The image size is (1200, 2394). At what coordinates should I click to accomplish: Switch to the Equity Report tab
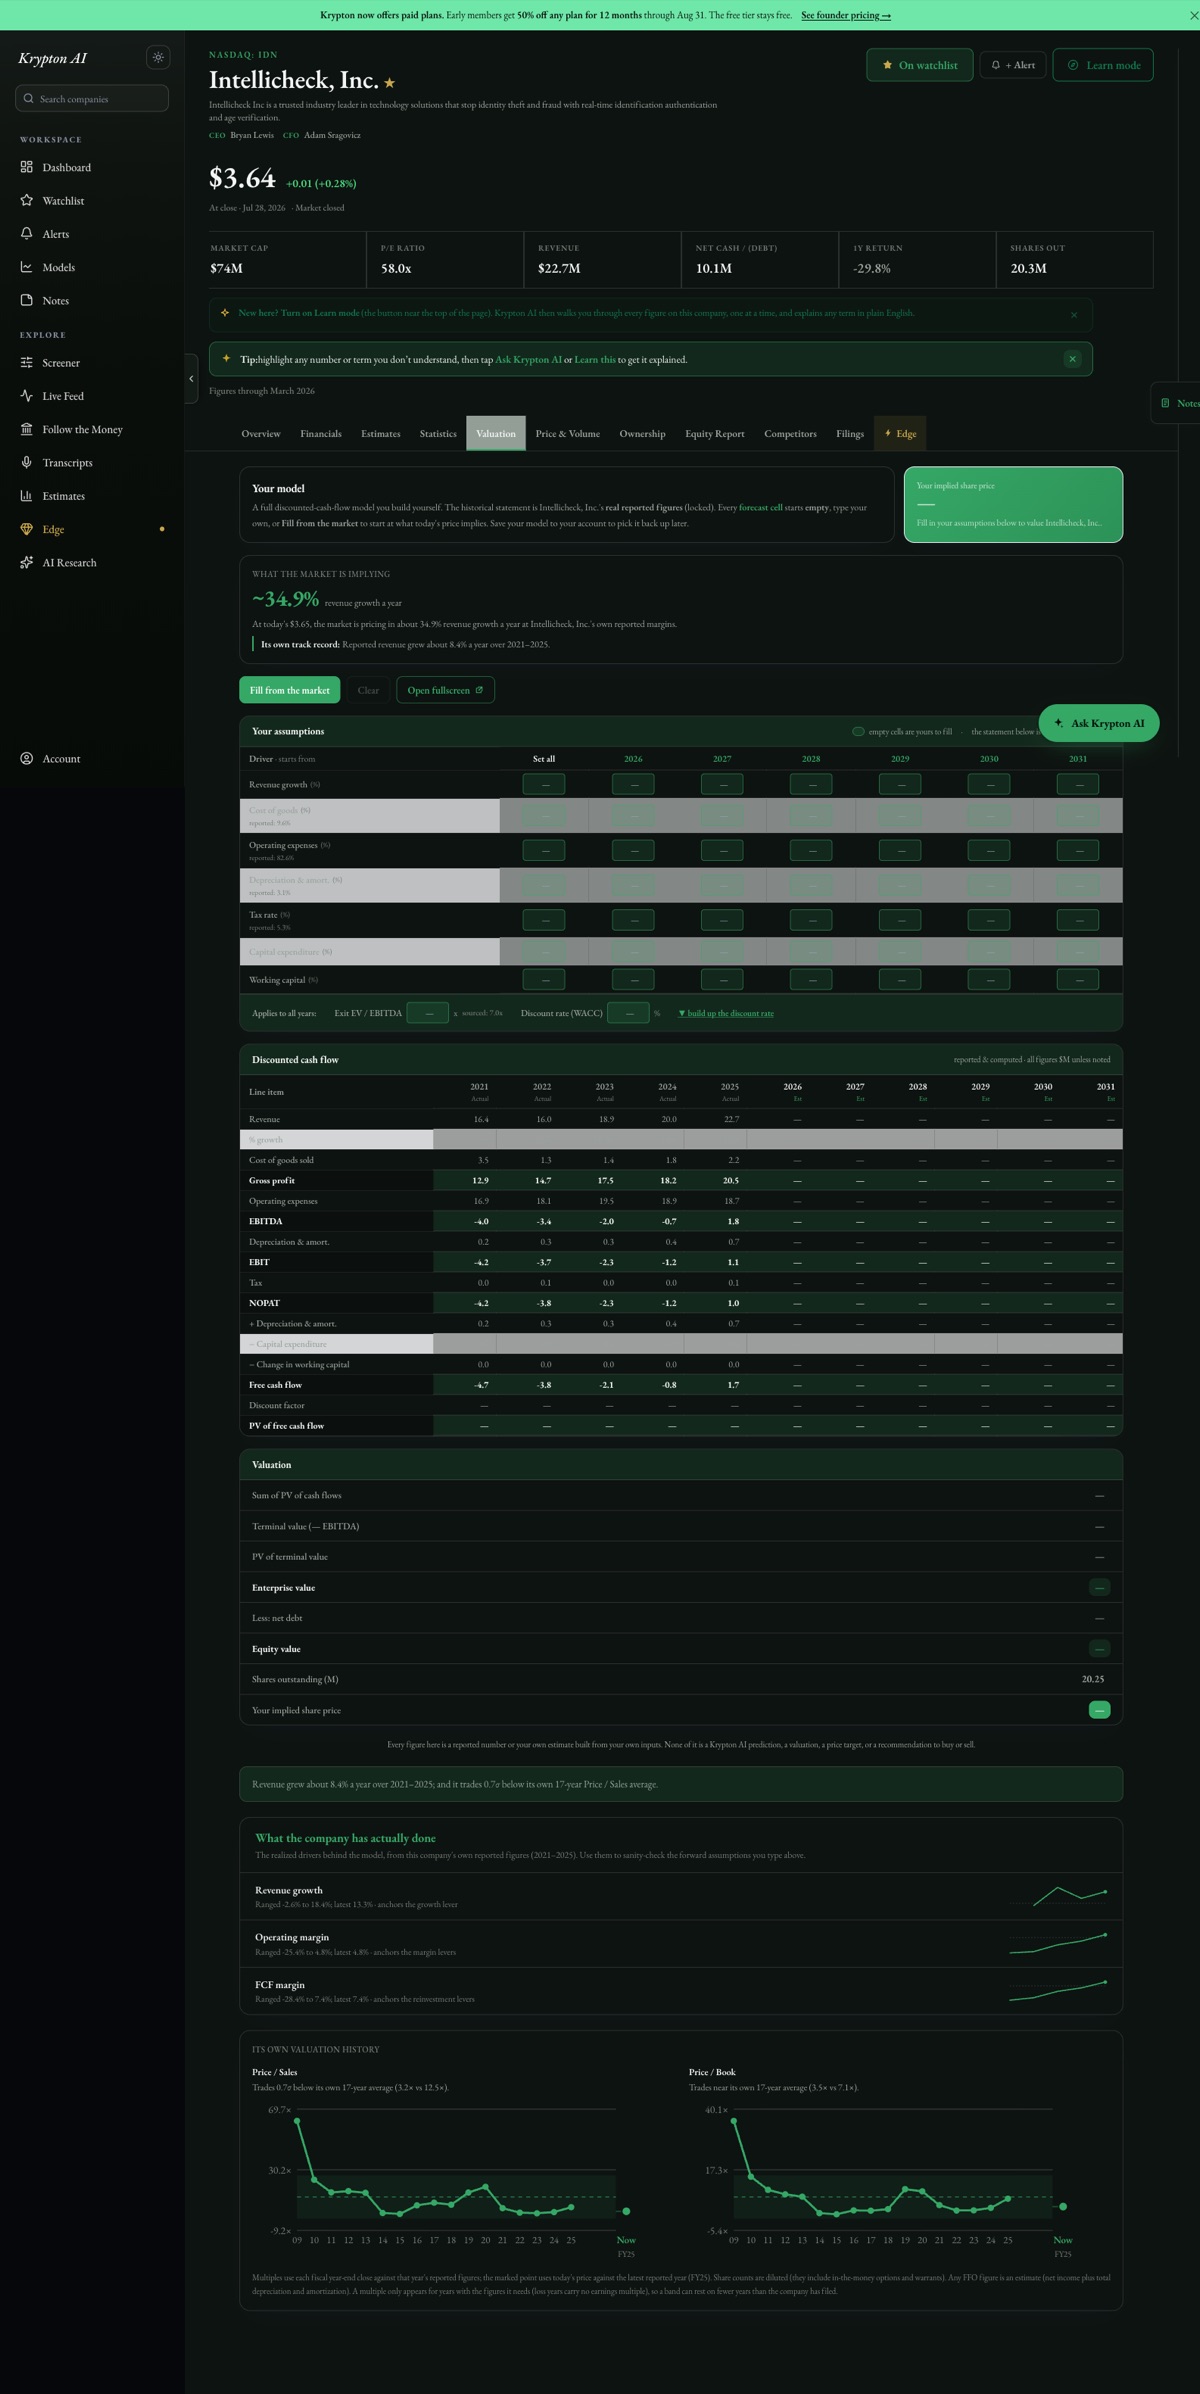click(715, 433)
